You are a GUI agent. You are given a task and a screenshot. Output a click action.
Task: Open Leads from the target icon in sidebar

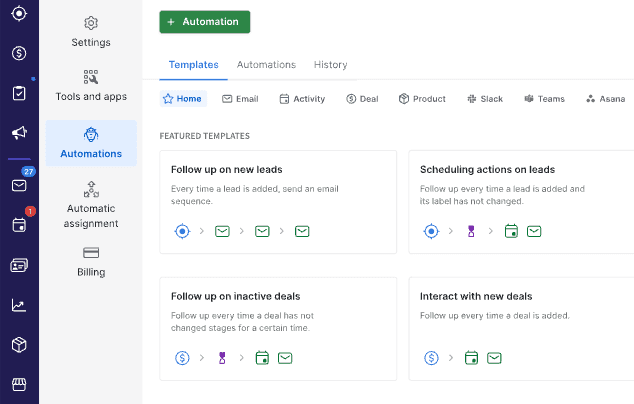point(19,14)
